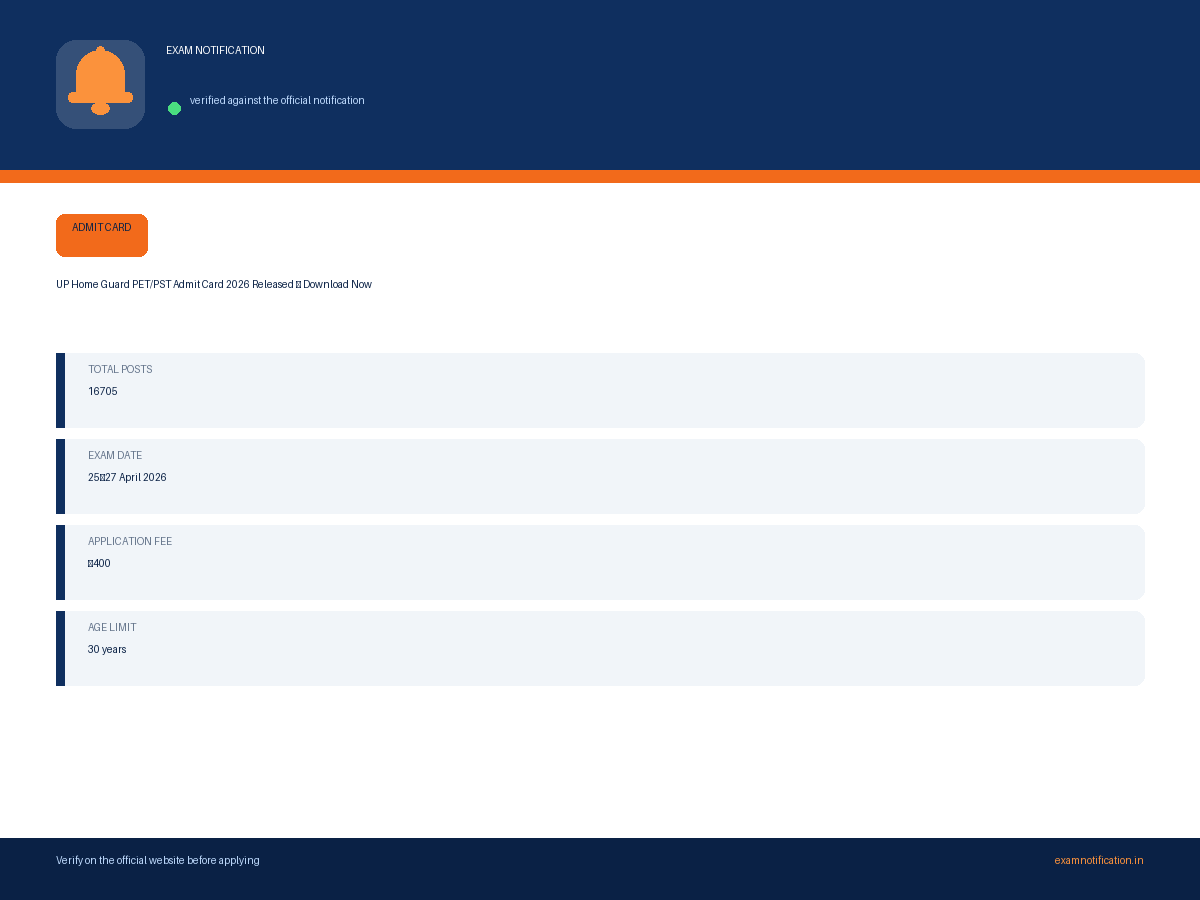Screen dimensions: 1200x900
Task: Open the examnotification.in footer link
Action: [x=1098, y=860]
